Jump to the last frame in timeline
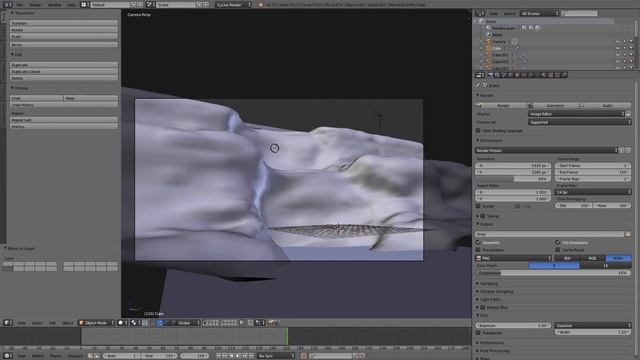This screenshot has width=640, height=360. coord(251,356)
